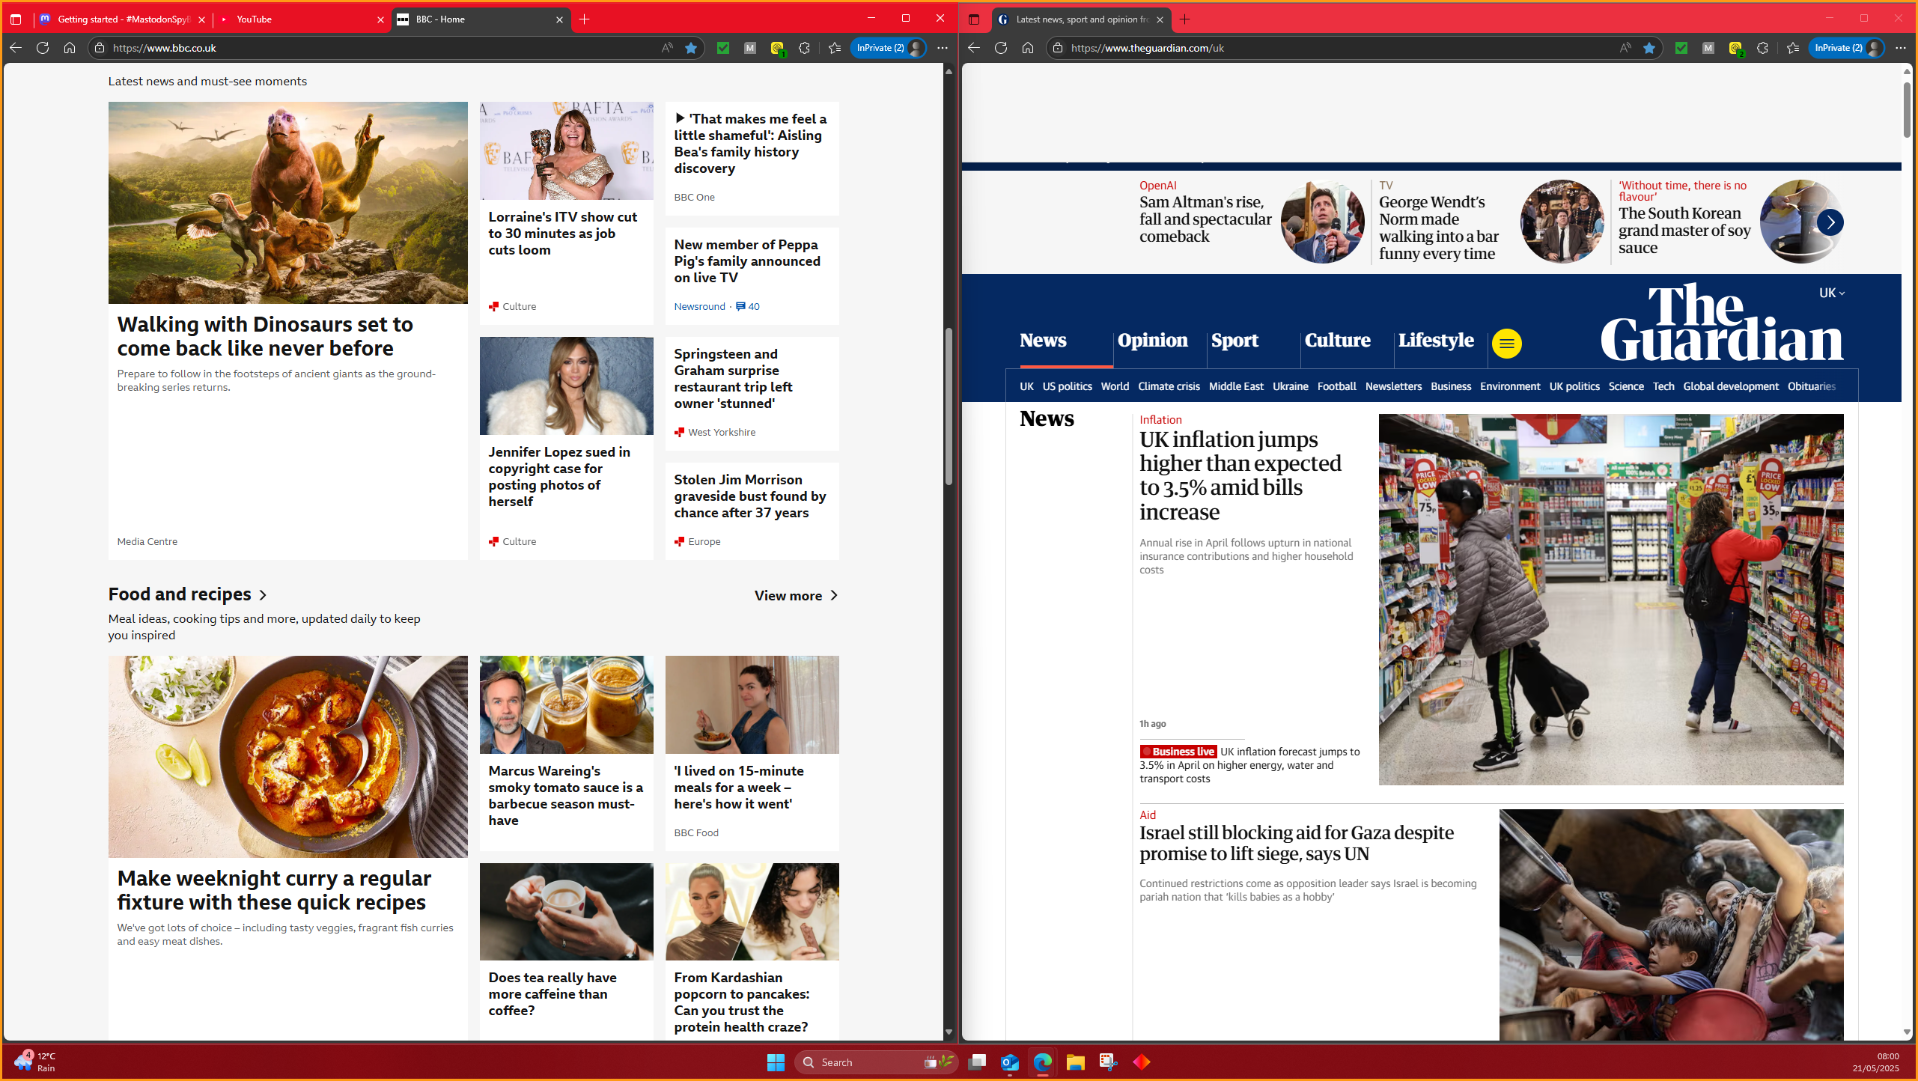Click View more for Food and recipes
The width and height of the screenshot is (1918, 1081).
point(797,596)
